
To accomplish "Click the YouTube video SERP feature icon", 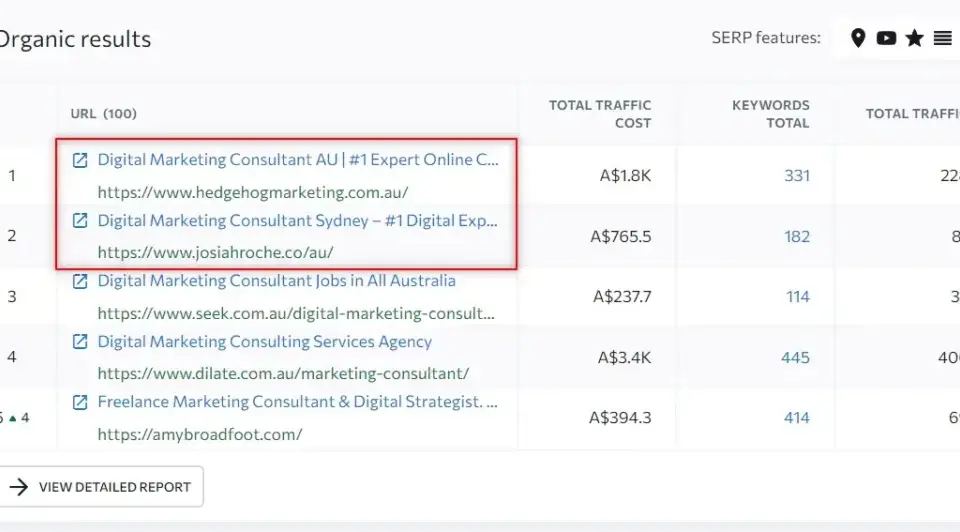I will click(886, 38).
